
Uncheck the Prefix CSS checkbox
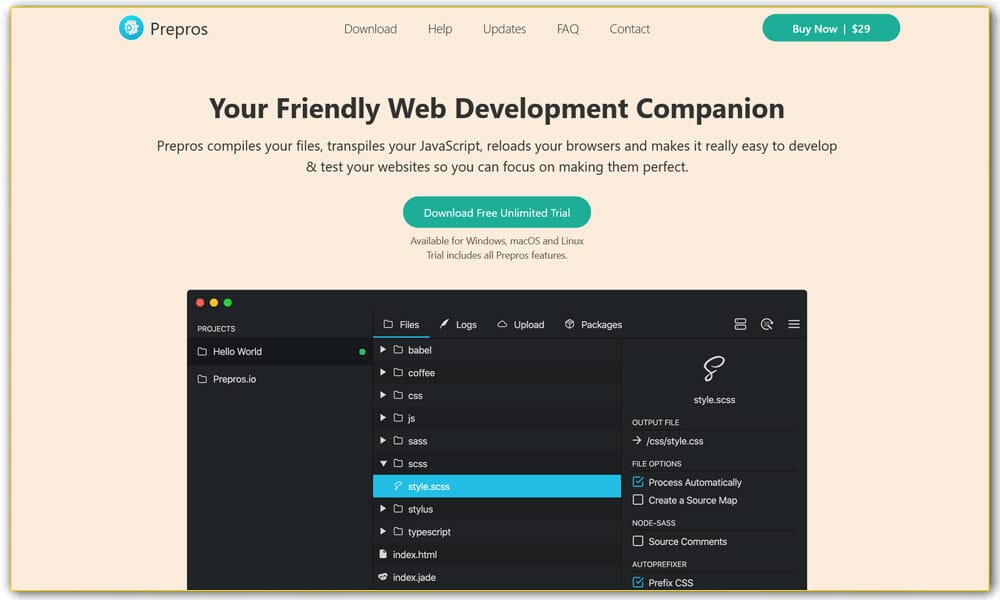[x=638, y=582]
